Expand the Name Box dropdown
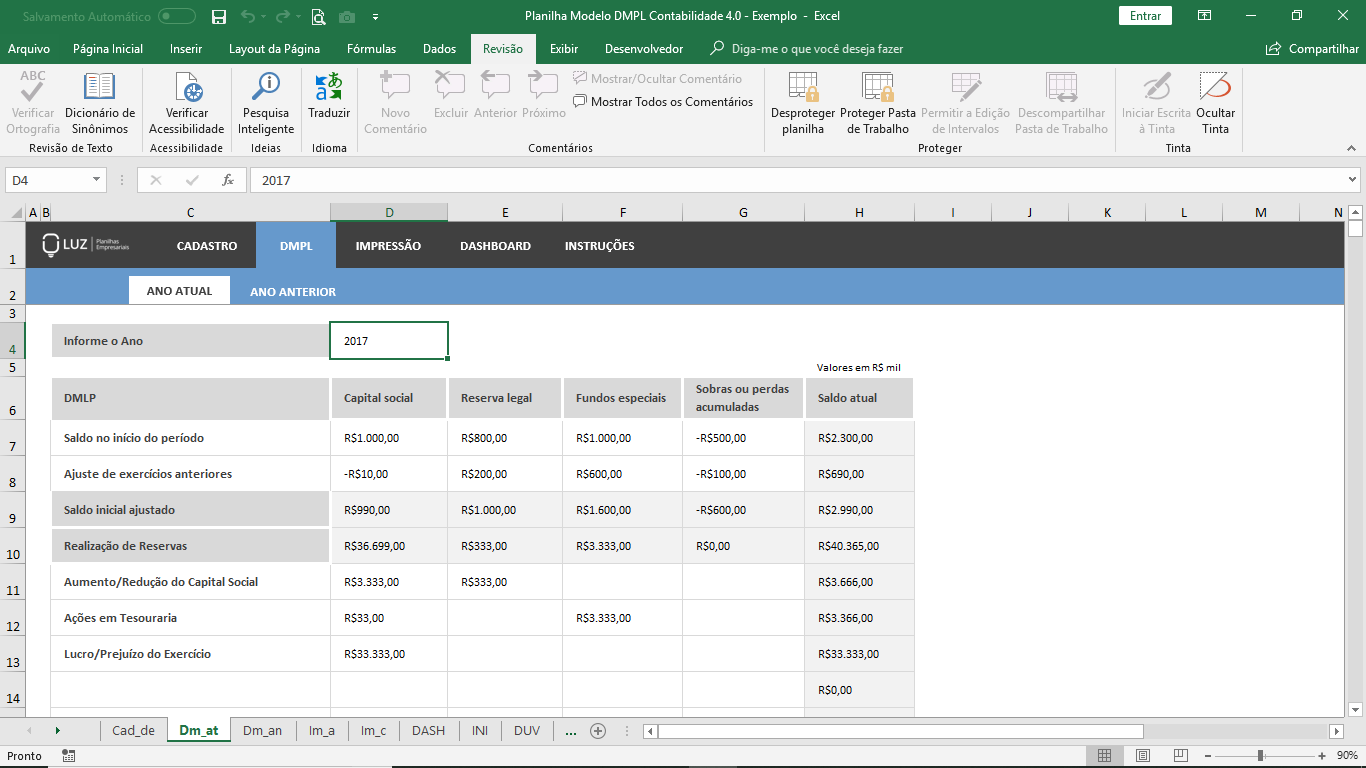Screen dimensions: 1366x768 [x=97, y=180]
